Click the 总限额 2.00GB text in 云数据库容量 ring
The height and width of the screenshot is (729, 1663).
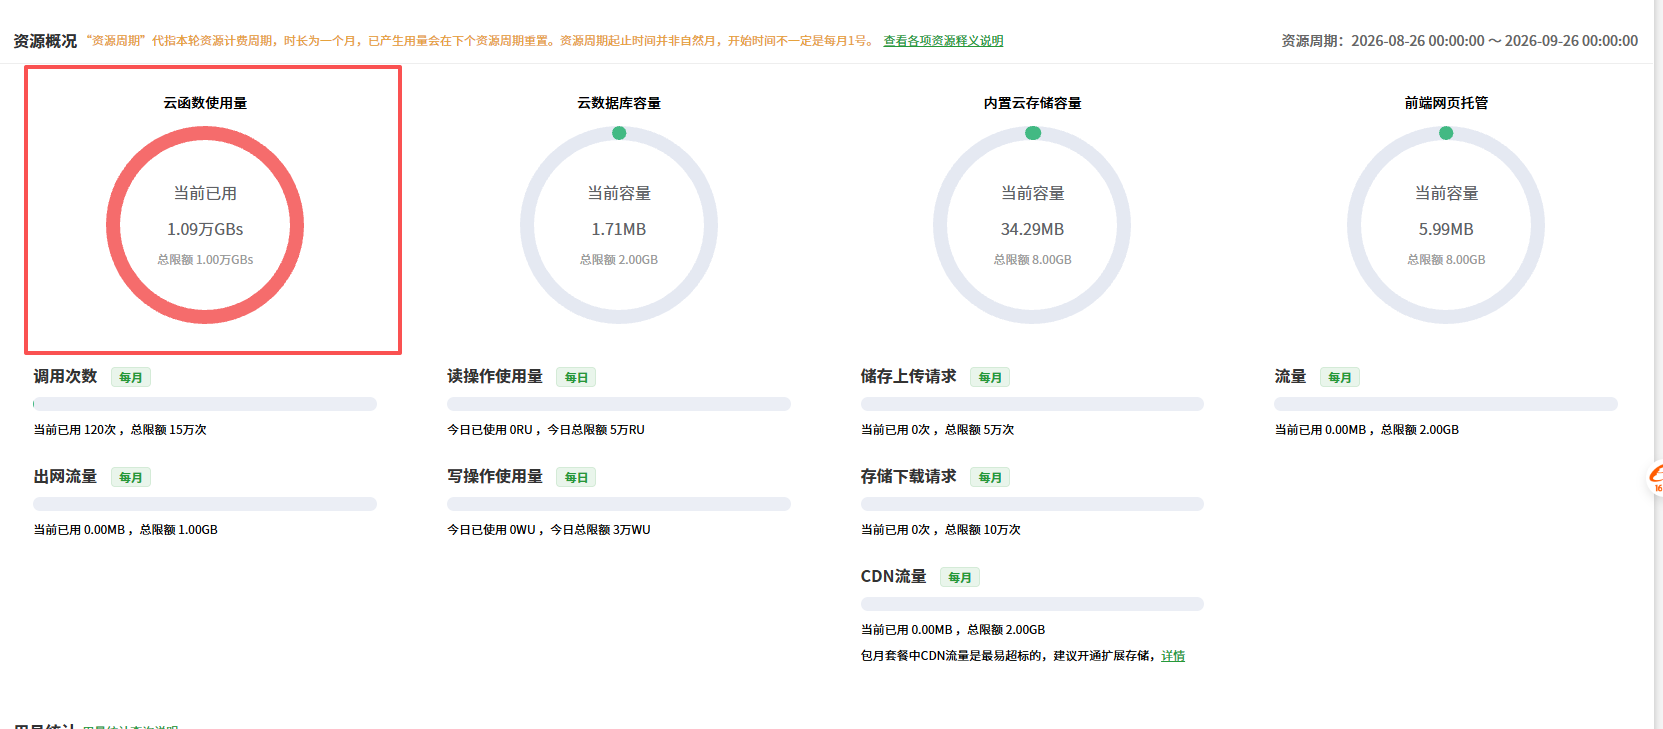tap(619, 260)
